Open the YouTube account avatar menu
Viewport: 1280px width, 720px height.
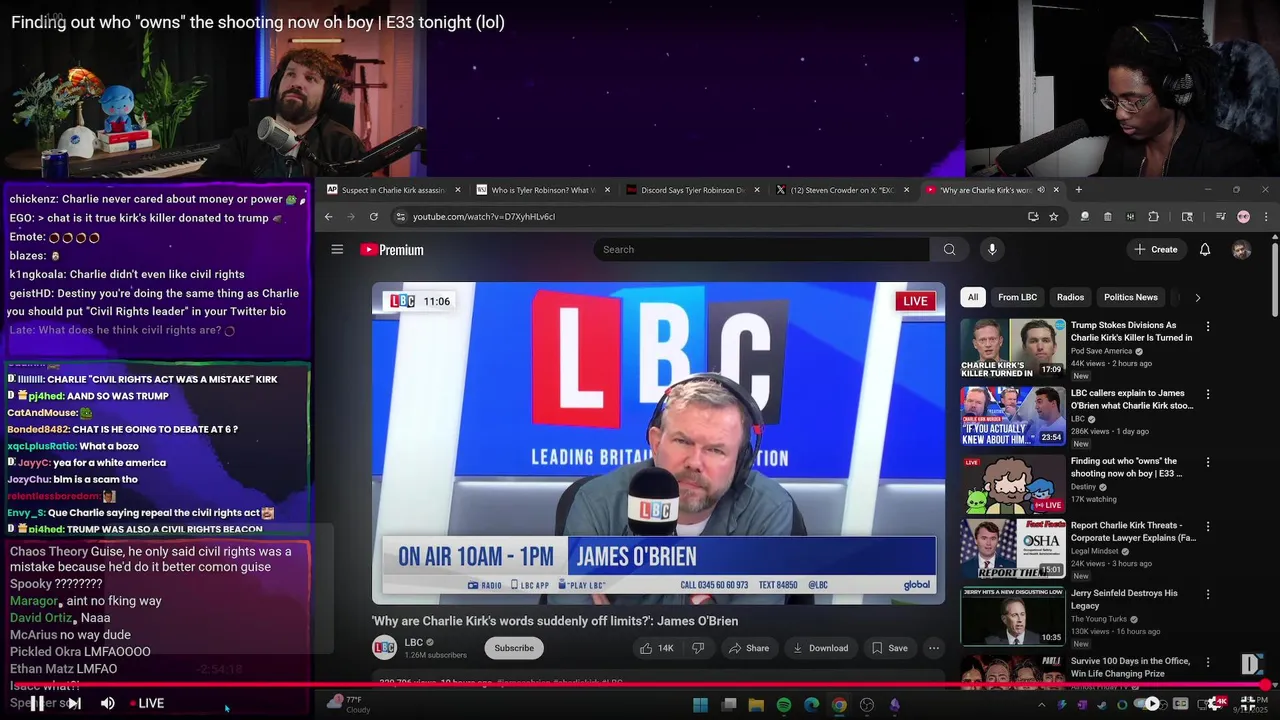point(1241,250)
